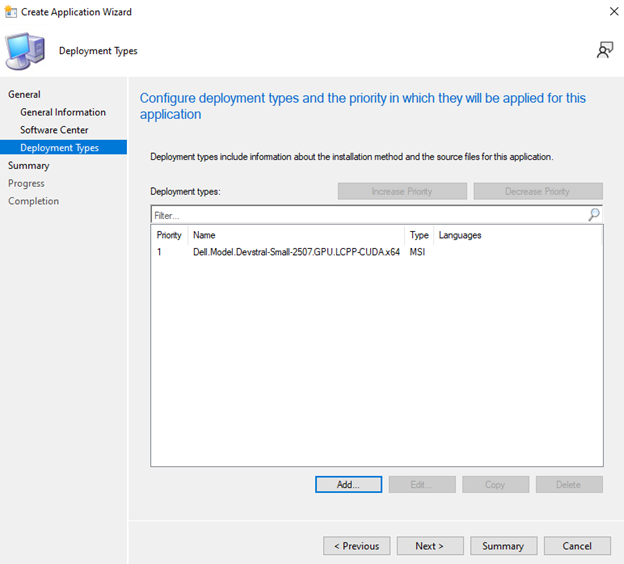Image resolution: width=624 pixels, height=564 pixels.
Task: Click the Add... button
Action: coord(348,484)
